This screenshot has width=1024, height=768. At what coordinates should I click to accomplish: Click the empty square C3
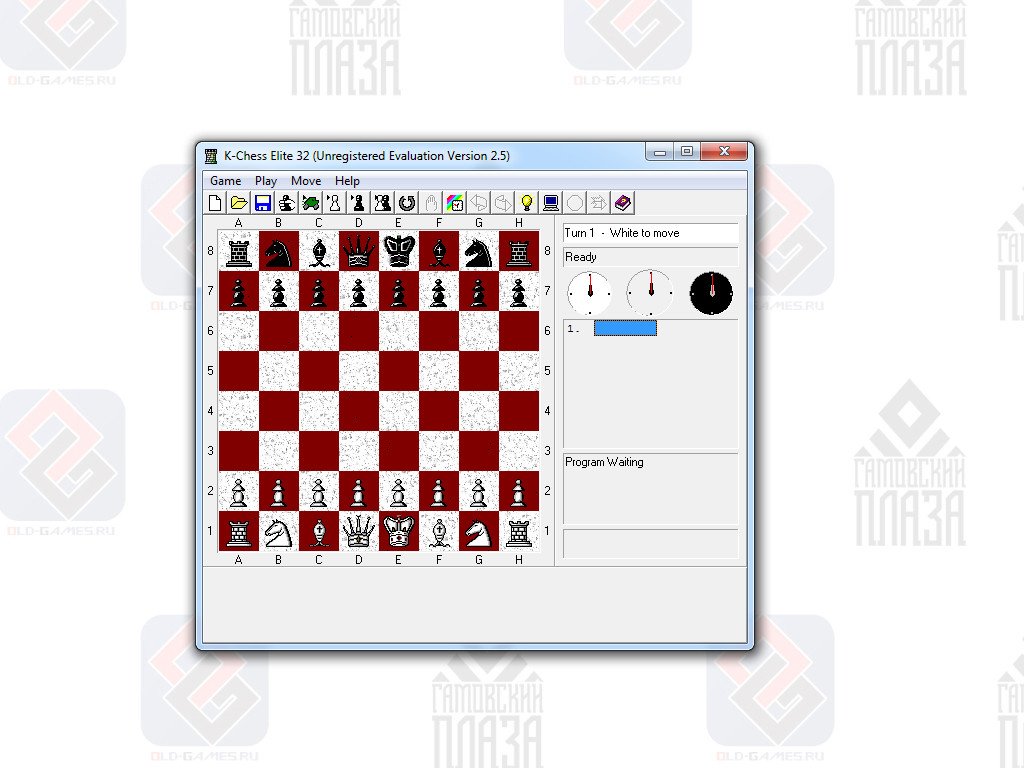(x=319, y=451)
